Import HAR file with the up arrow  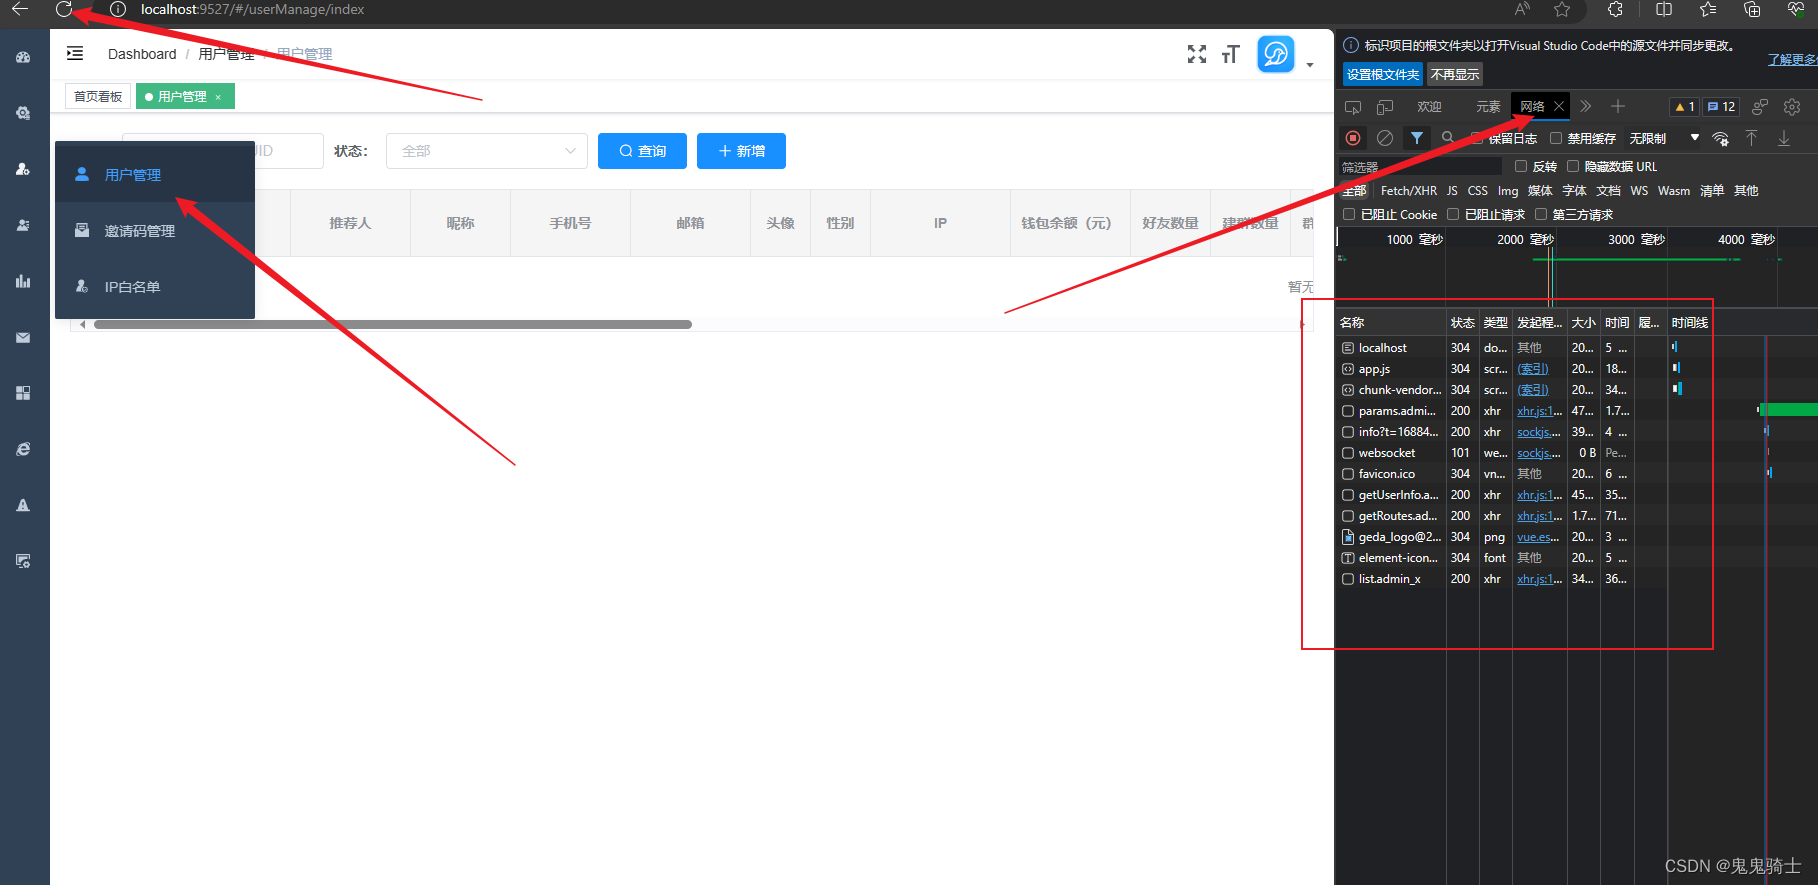coord(1752,138)
